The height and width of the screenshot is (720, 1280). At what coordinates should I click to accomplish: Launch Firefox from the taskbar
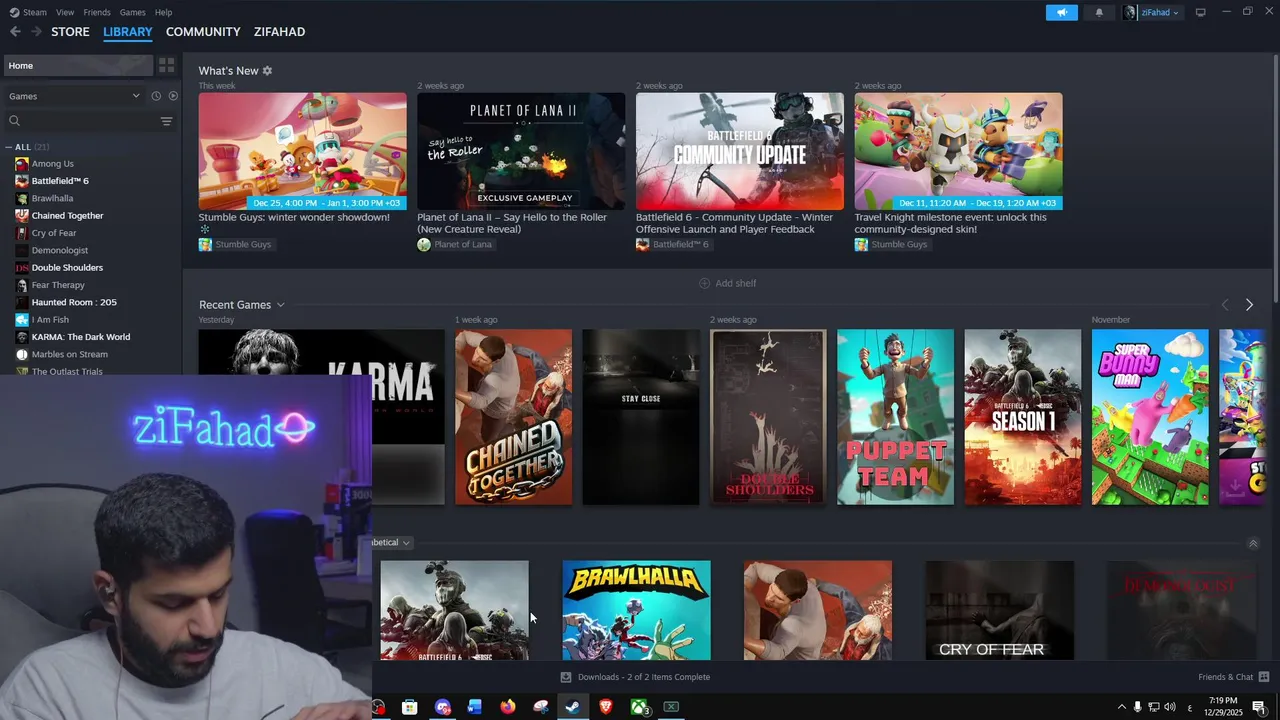point(508,707)
